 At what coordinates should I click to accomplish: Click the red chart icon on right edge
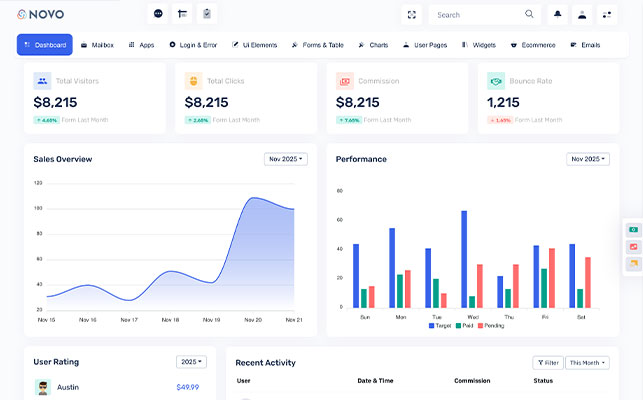633,247
